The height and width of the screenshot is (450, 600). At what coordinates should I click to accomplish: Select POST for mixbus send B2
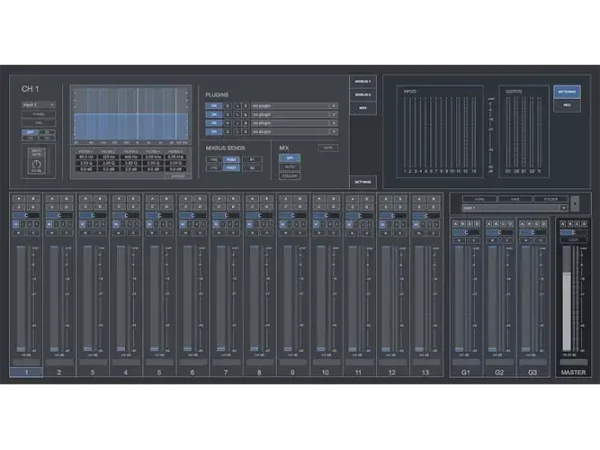point(231,168)
